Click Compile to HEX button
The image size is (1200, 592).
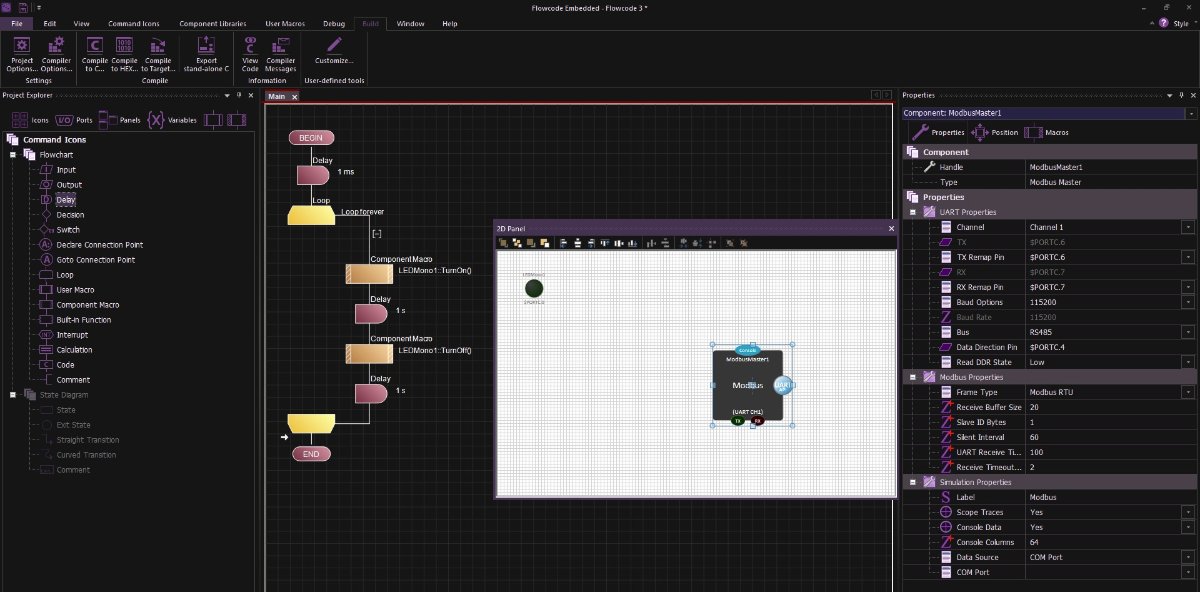click(125, 54)
